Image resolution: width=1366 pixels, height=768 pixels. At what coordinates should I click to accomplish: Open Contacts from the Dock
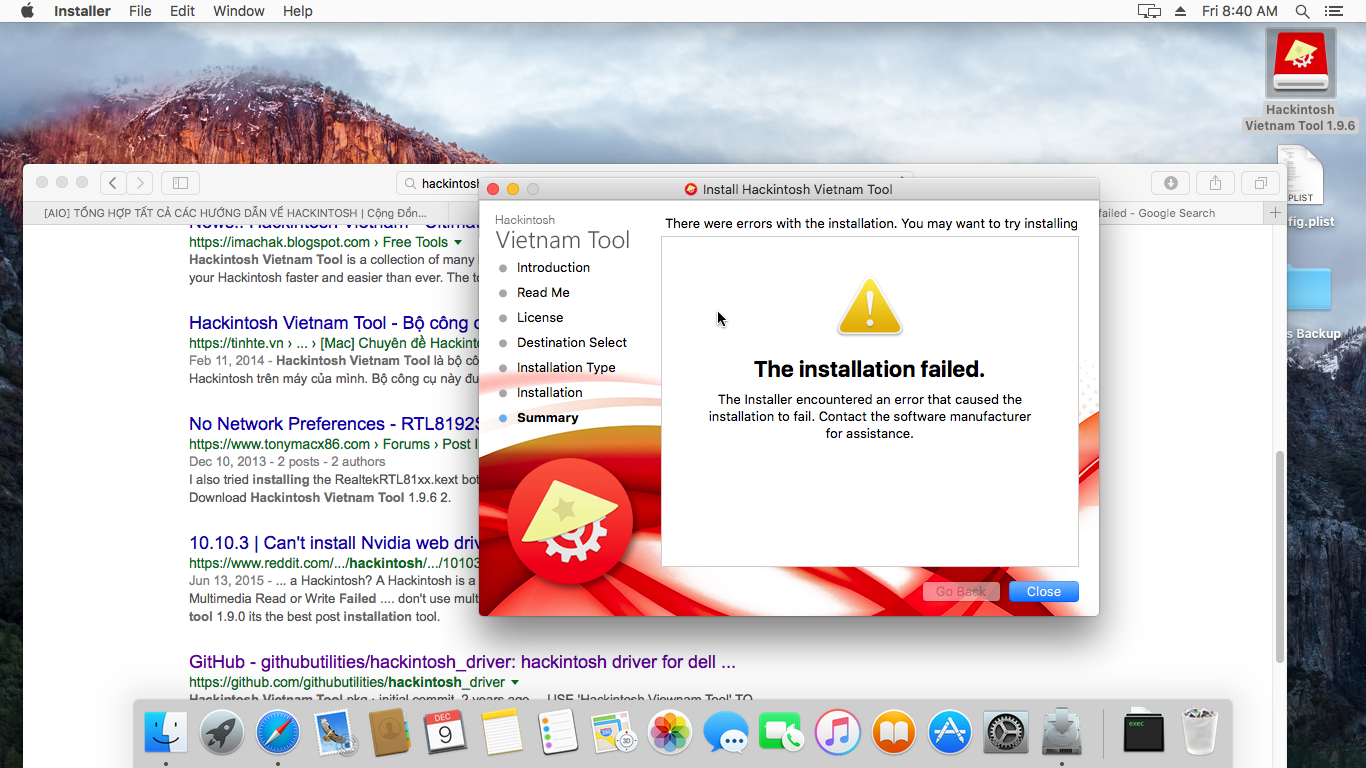(x=389, y=733)
